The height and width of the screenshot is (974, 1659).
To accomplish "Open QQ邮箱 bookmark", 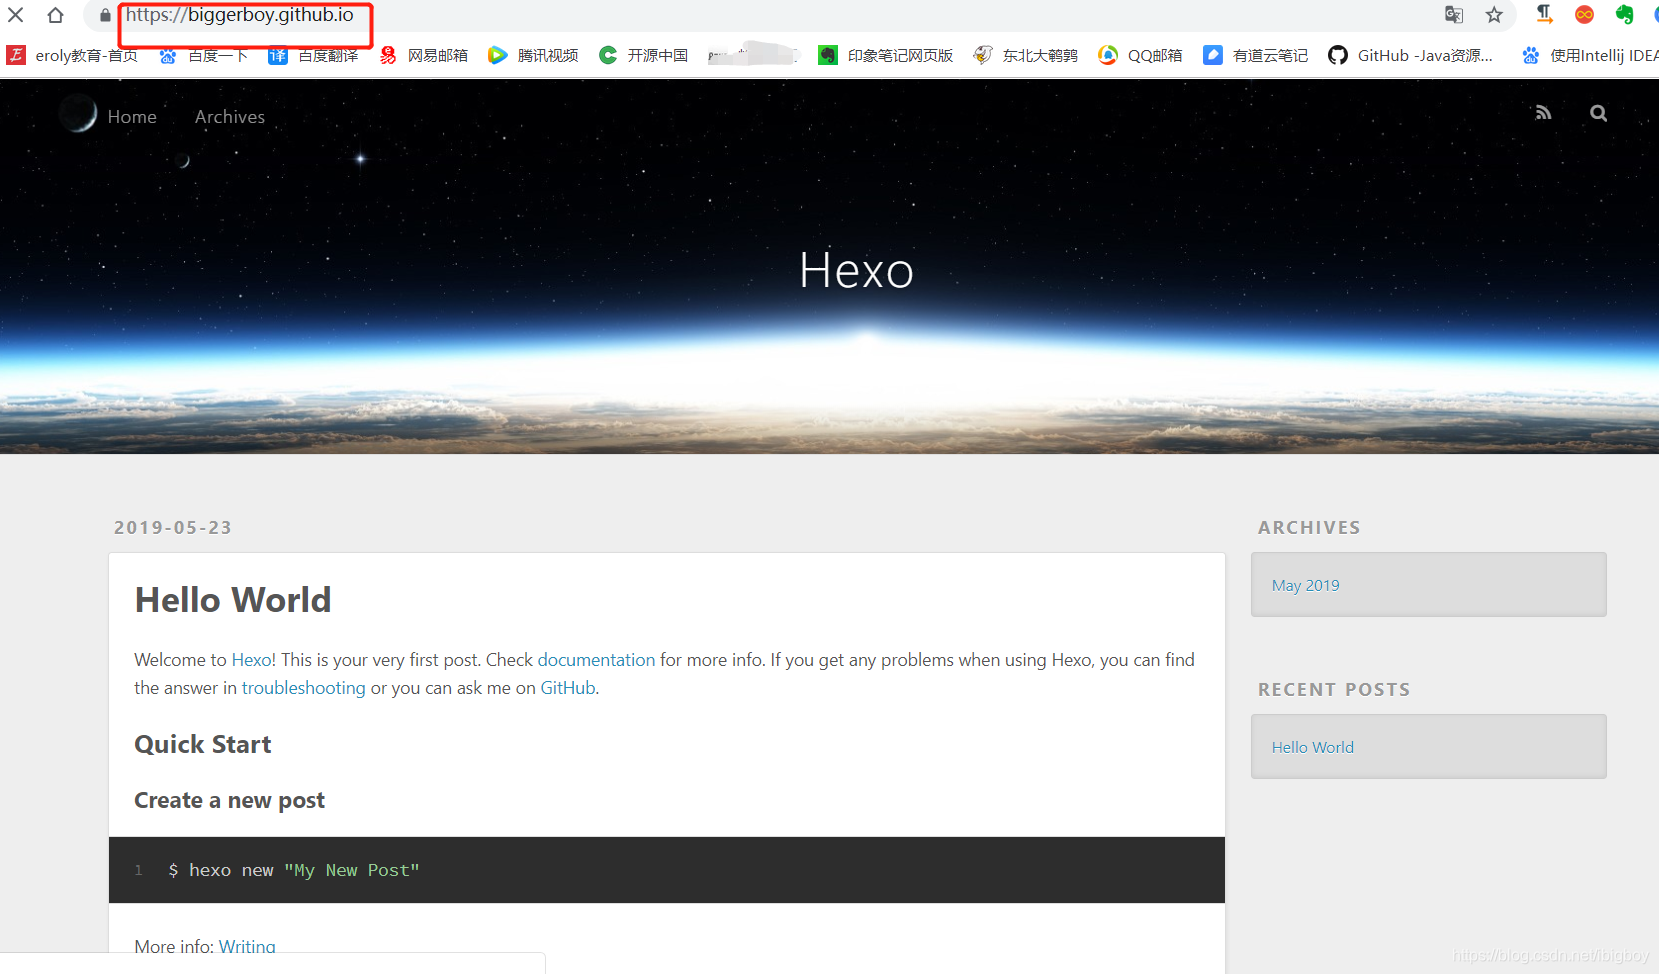I will pos(1140,55).
